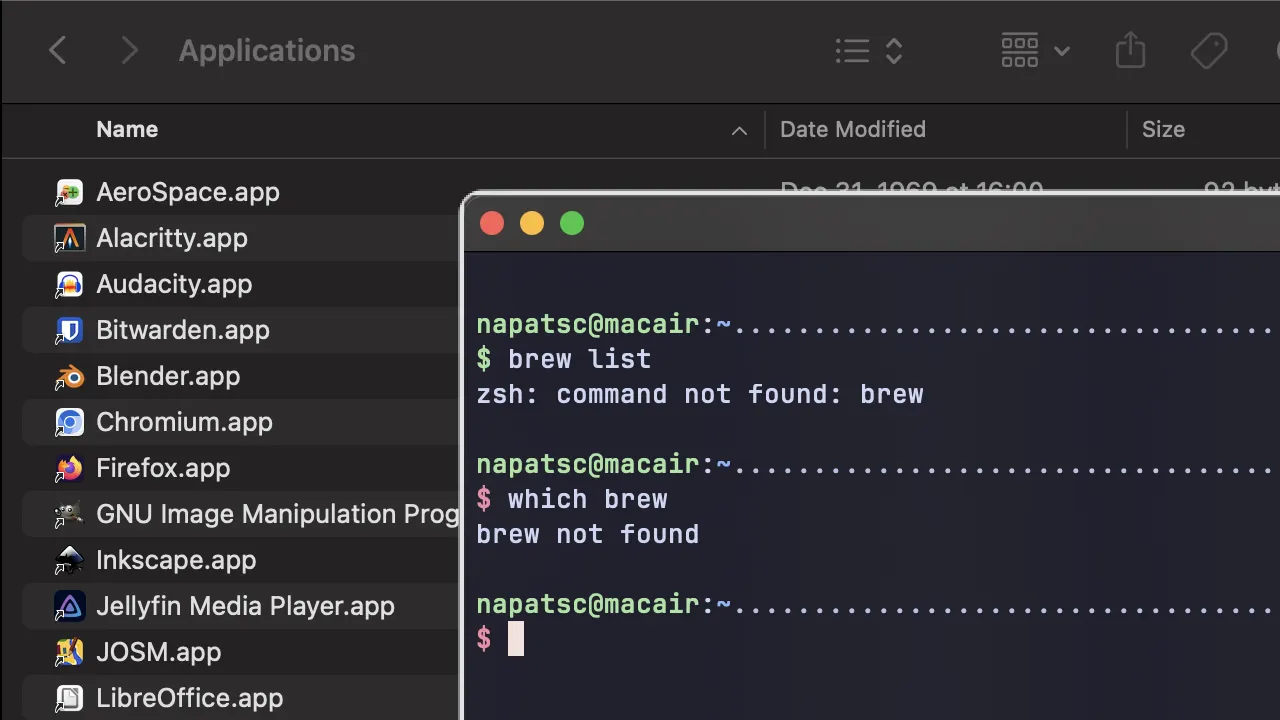Image resolution: width=1280 pixels, height=720 pixels.
Task: Click the GNU Image Manipulation Program file name
Action: (278, 514)
